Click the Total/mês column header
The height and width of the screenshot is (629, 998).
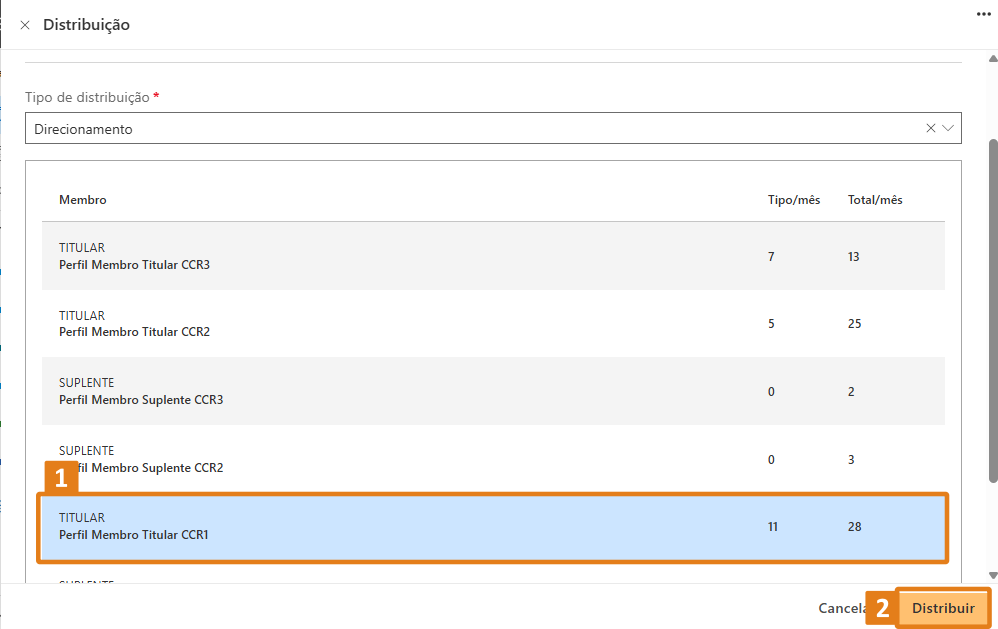point(875,200)
